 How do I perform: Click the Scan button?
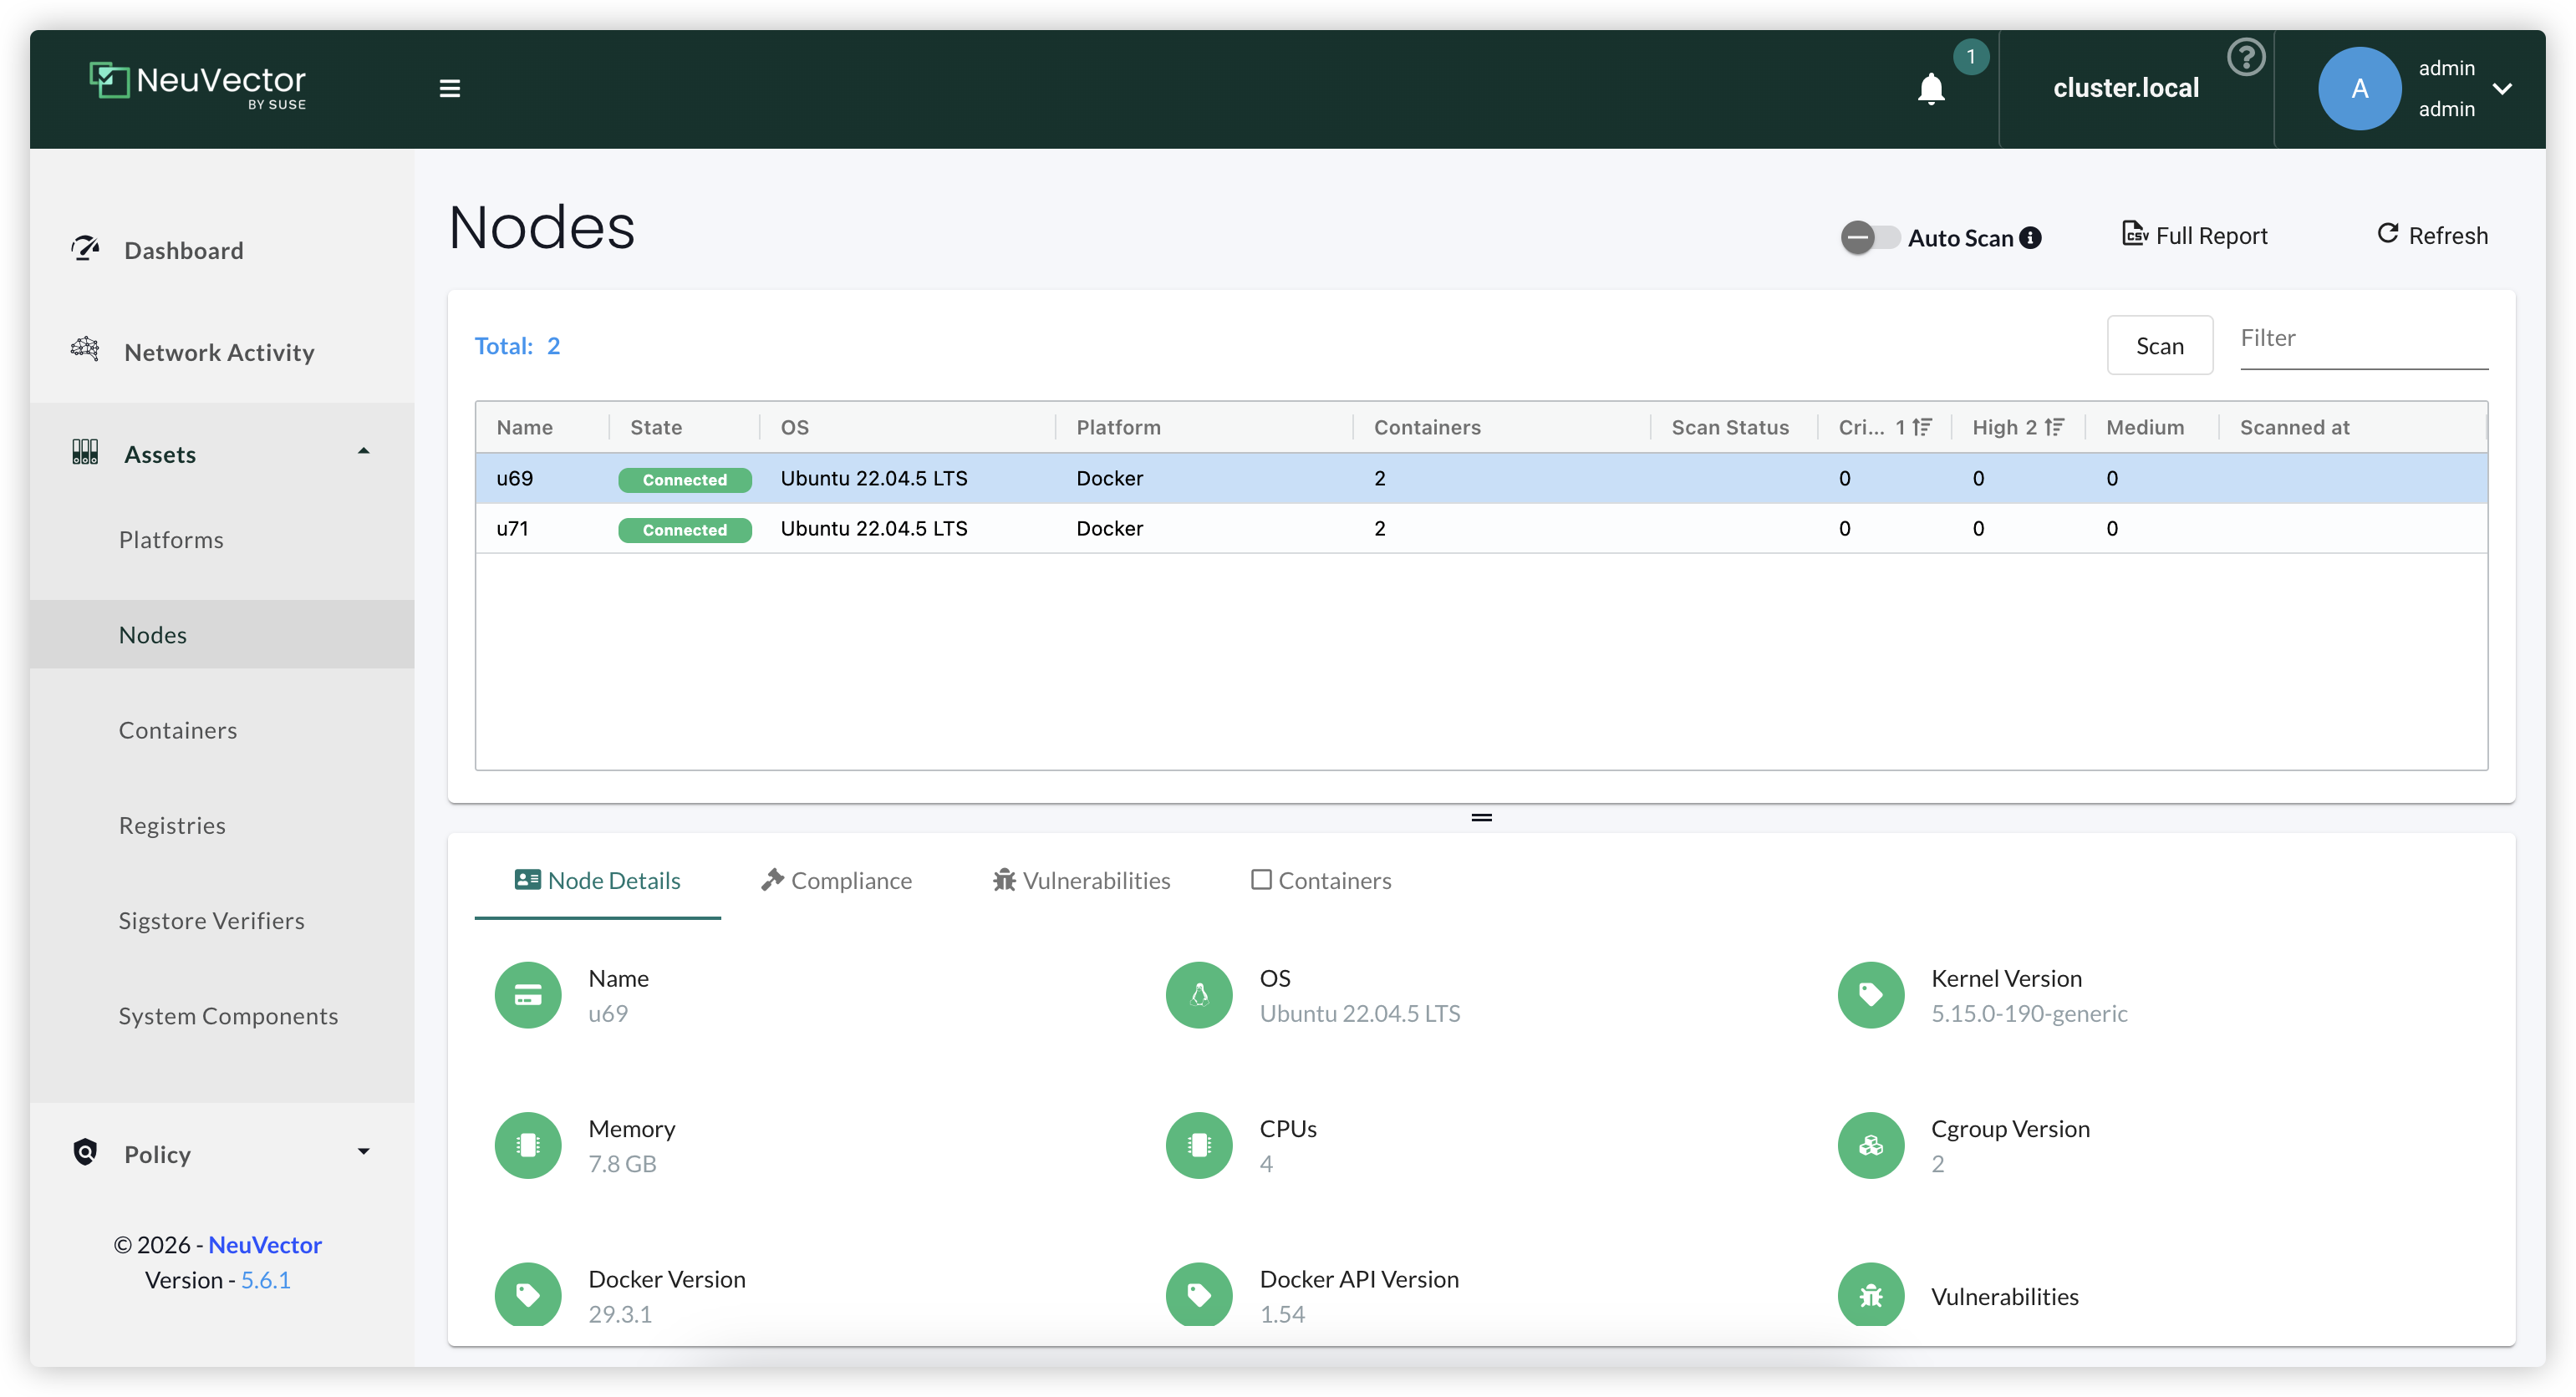click(x=2160, y=346)
